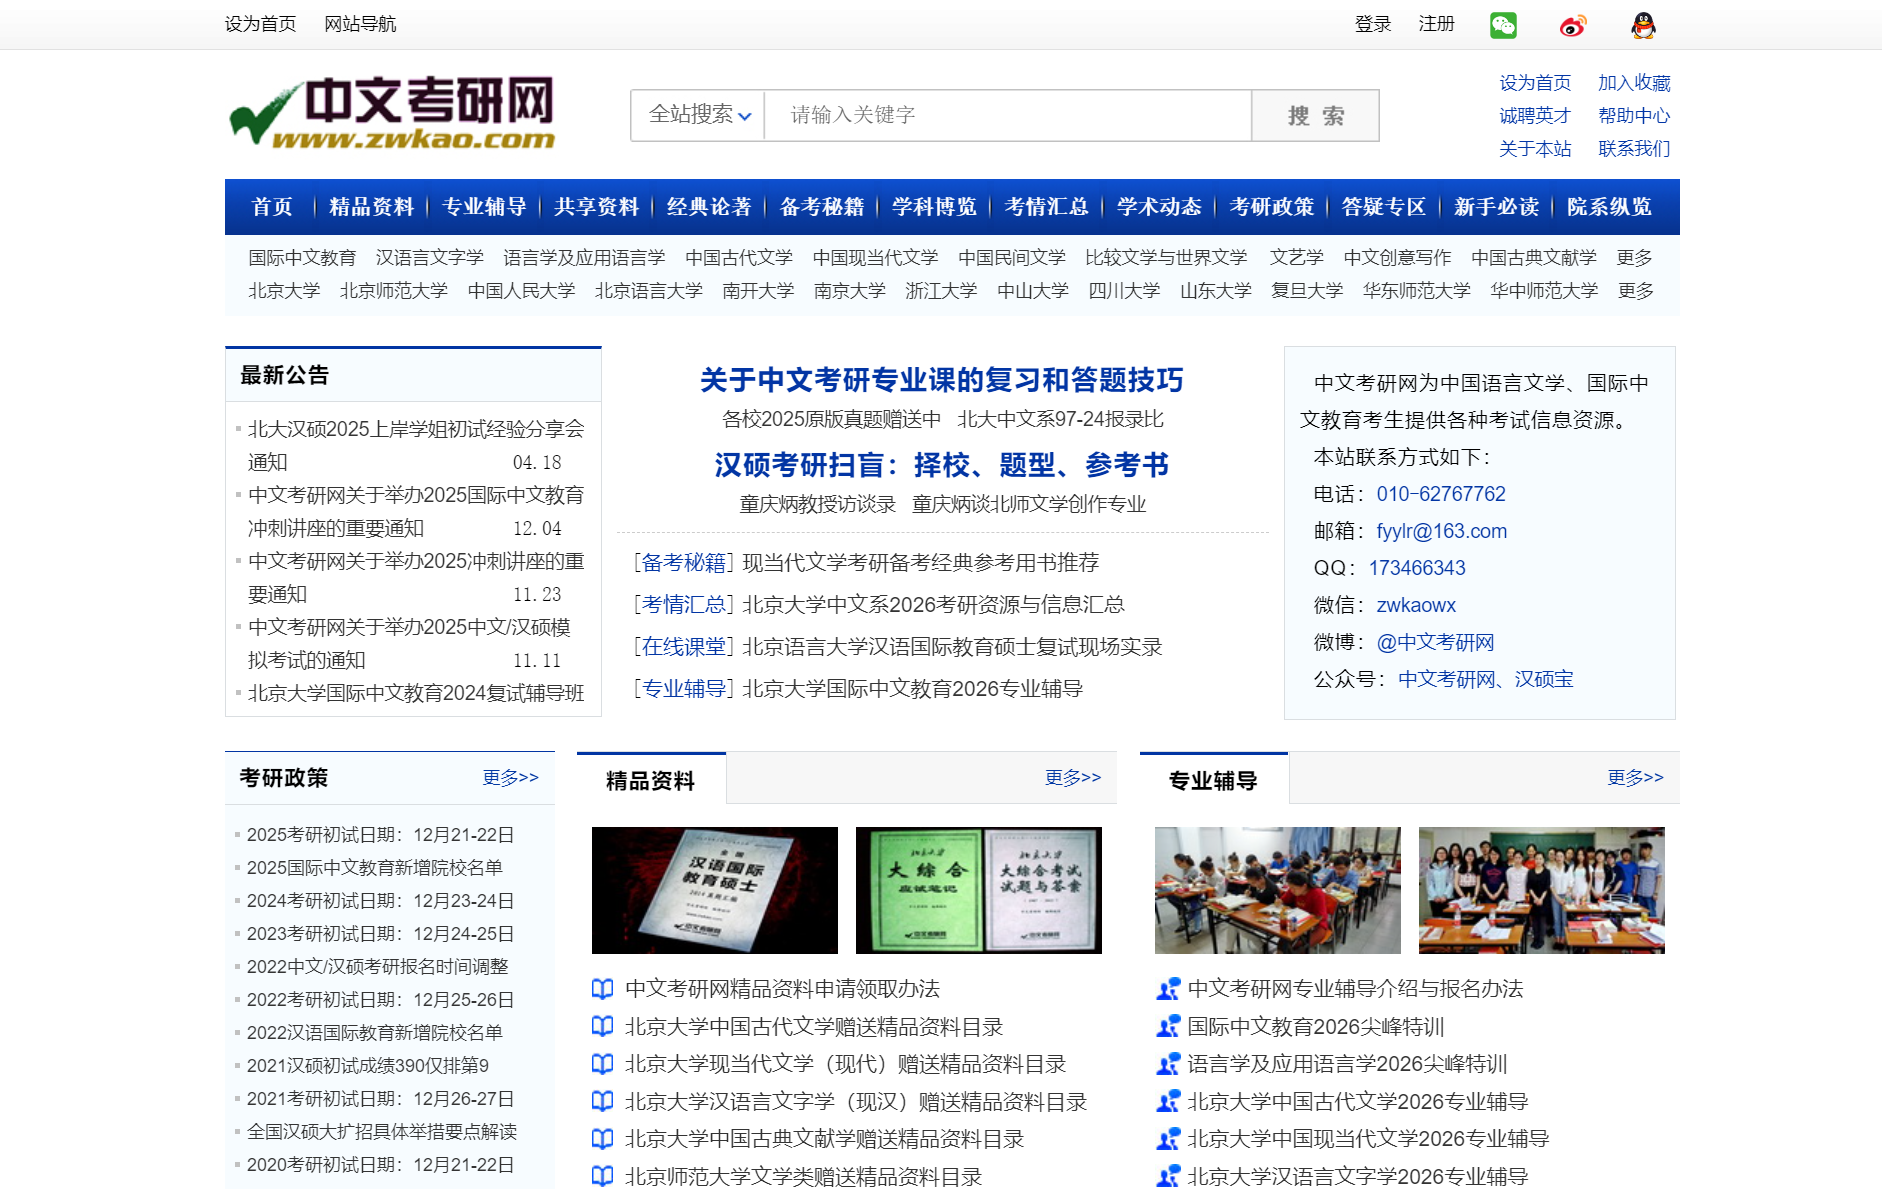The image size is (1882, 1189).
Task: Open the QQ penguin icon
Action: (x=1643, y=25)
